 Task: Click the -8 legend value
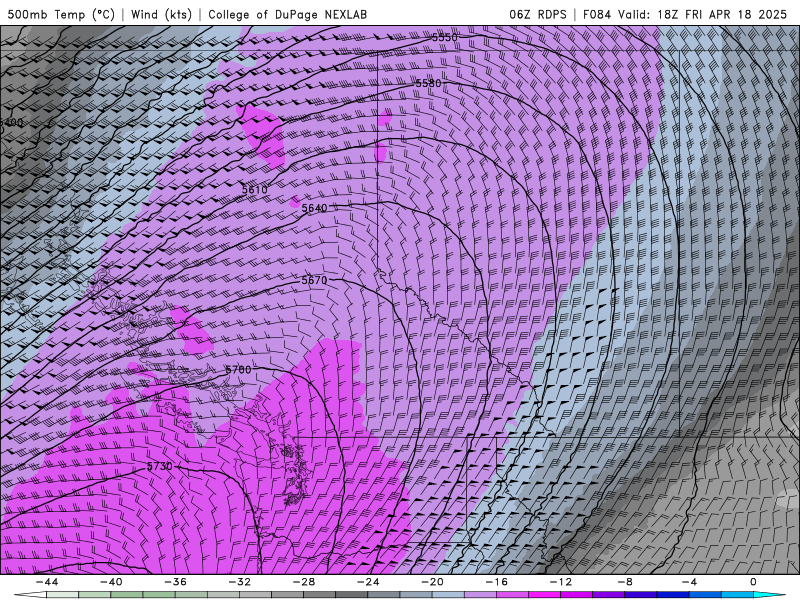tap(625, 582)
